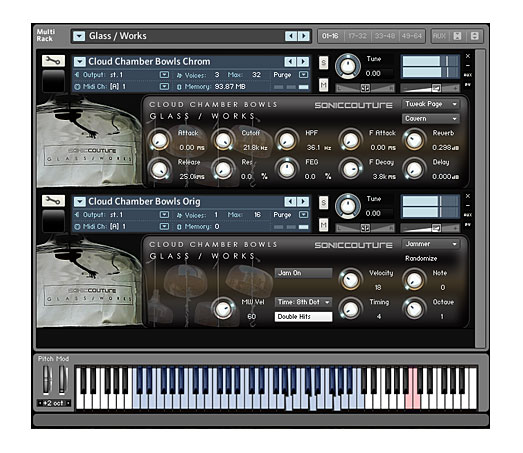Click keyboard octave shift down arrow
The height and width of the screenshot is (453, 523).
click(x=40, y=403)
